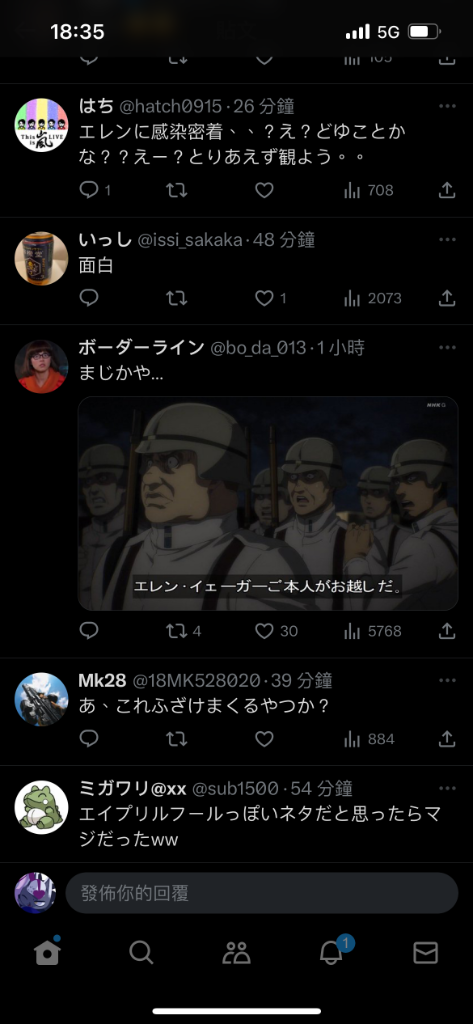473x1024 pixels.
Task: Retweet the post by いっし @issi_sakaka
Action: pyautogui.click(x=176, y=298)
